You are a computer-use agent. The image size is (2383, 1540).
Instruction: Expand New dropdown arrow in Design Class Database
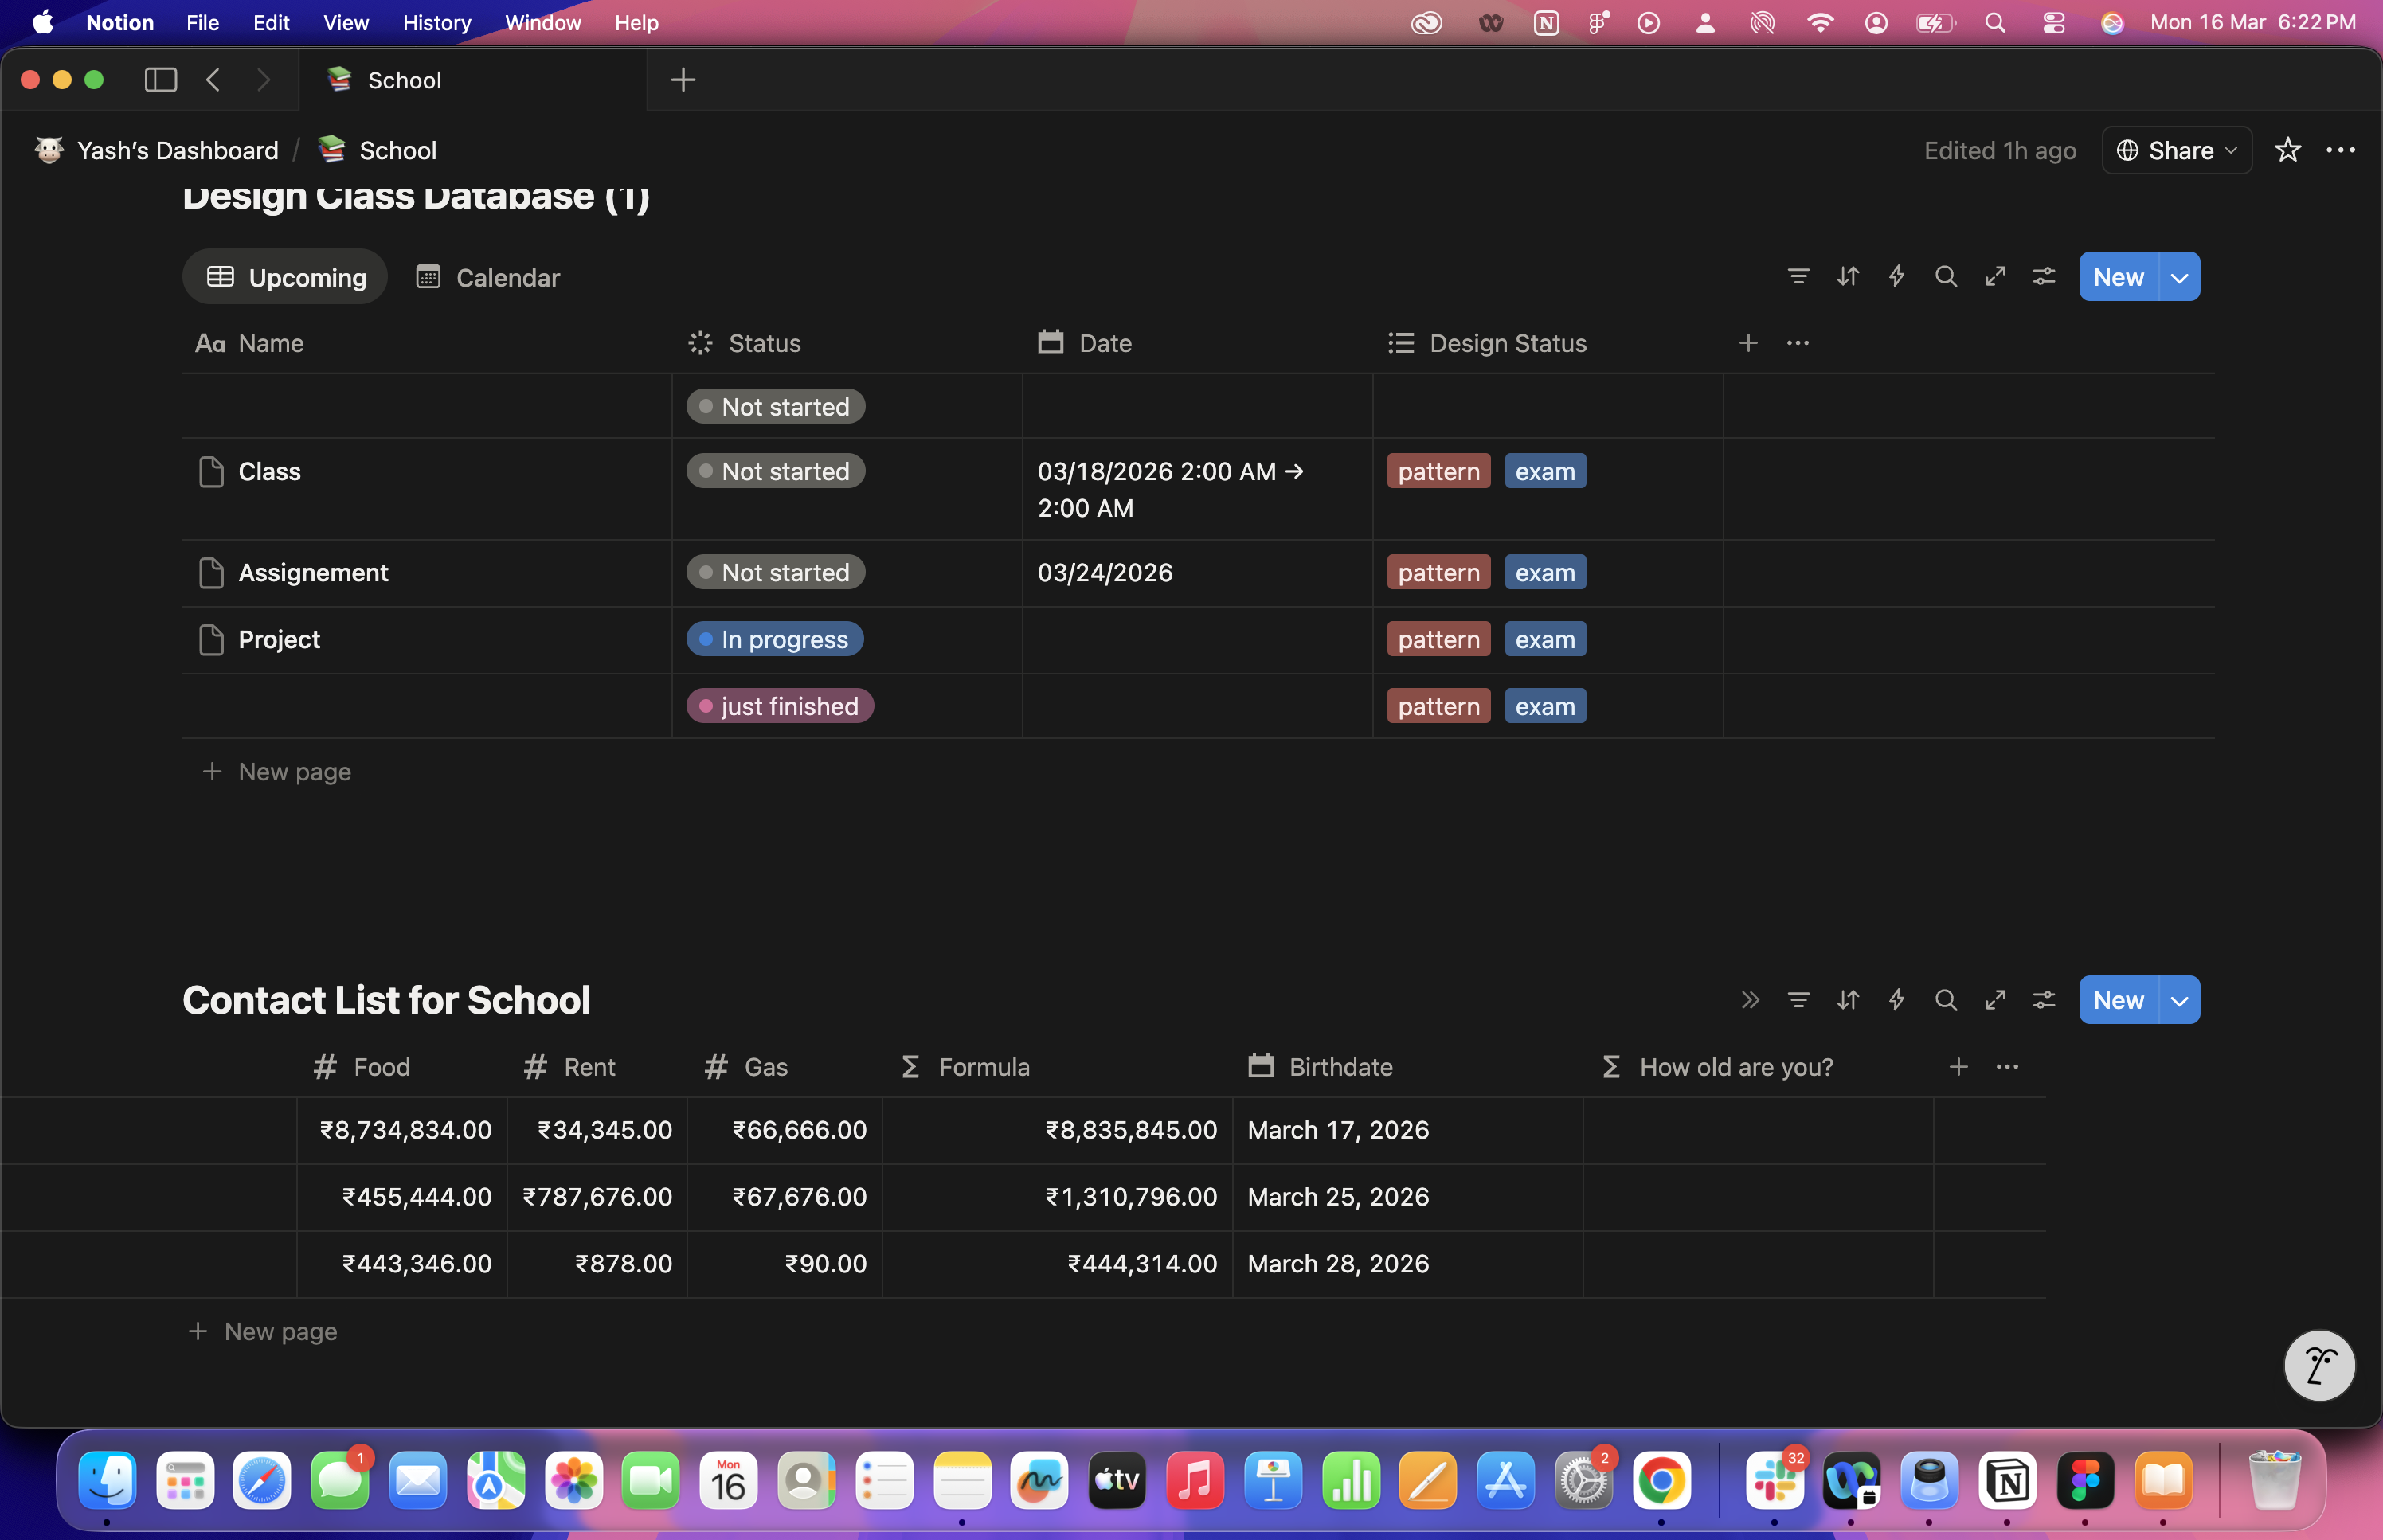(2179, 277)
